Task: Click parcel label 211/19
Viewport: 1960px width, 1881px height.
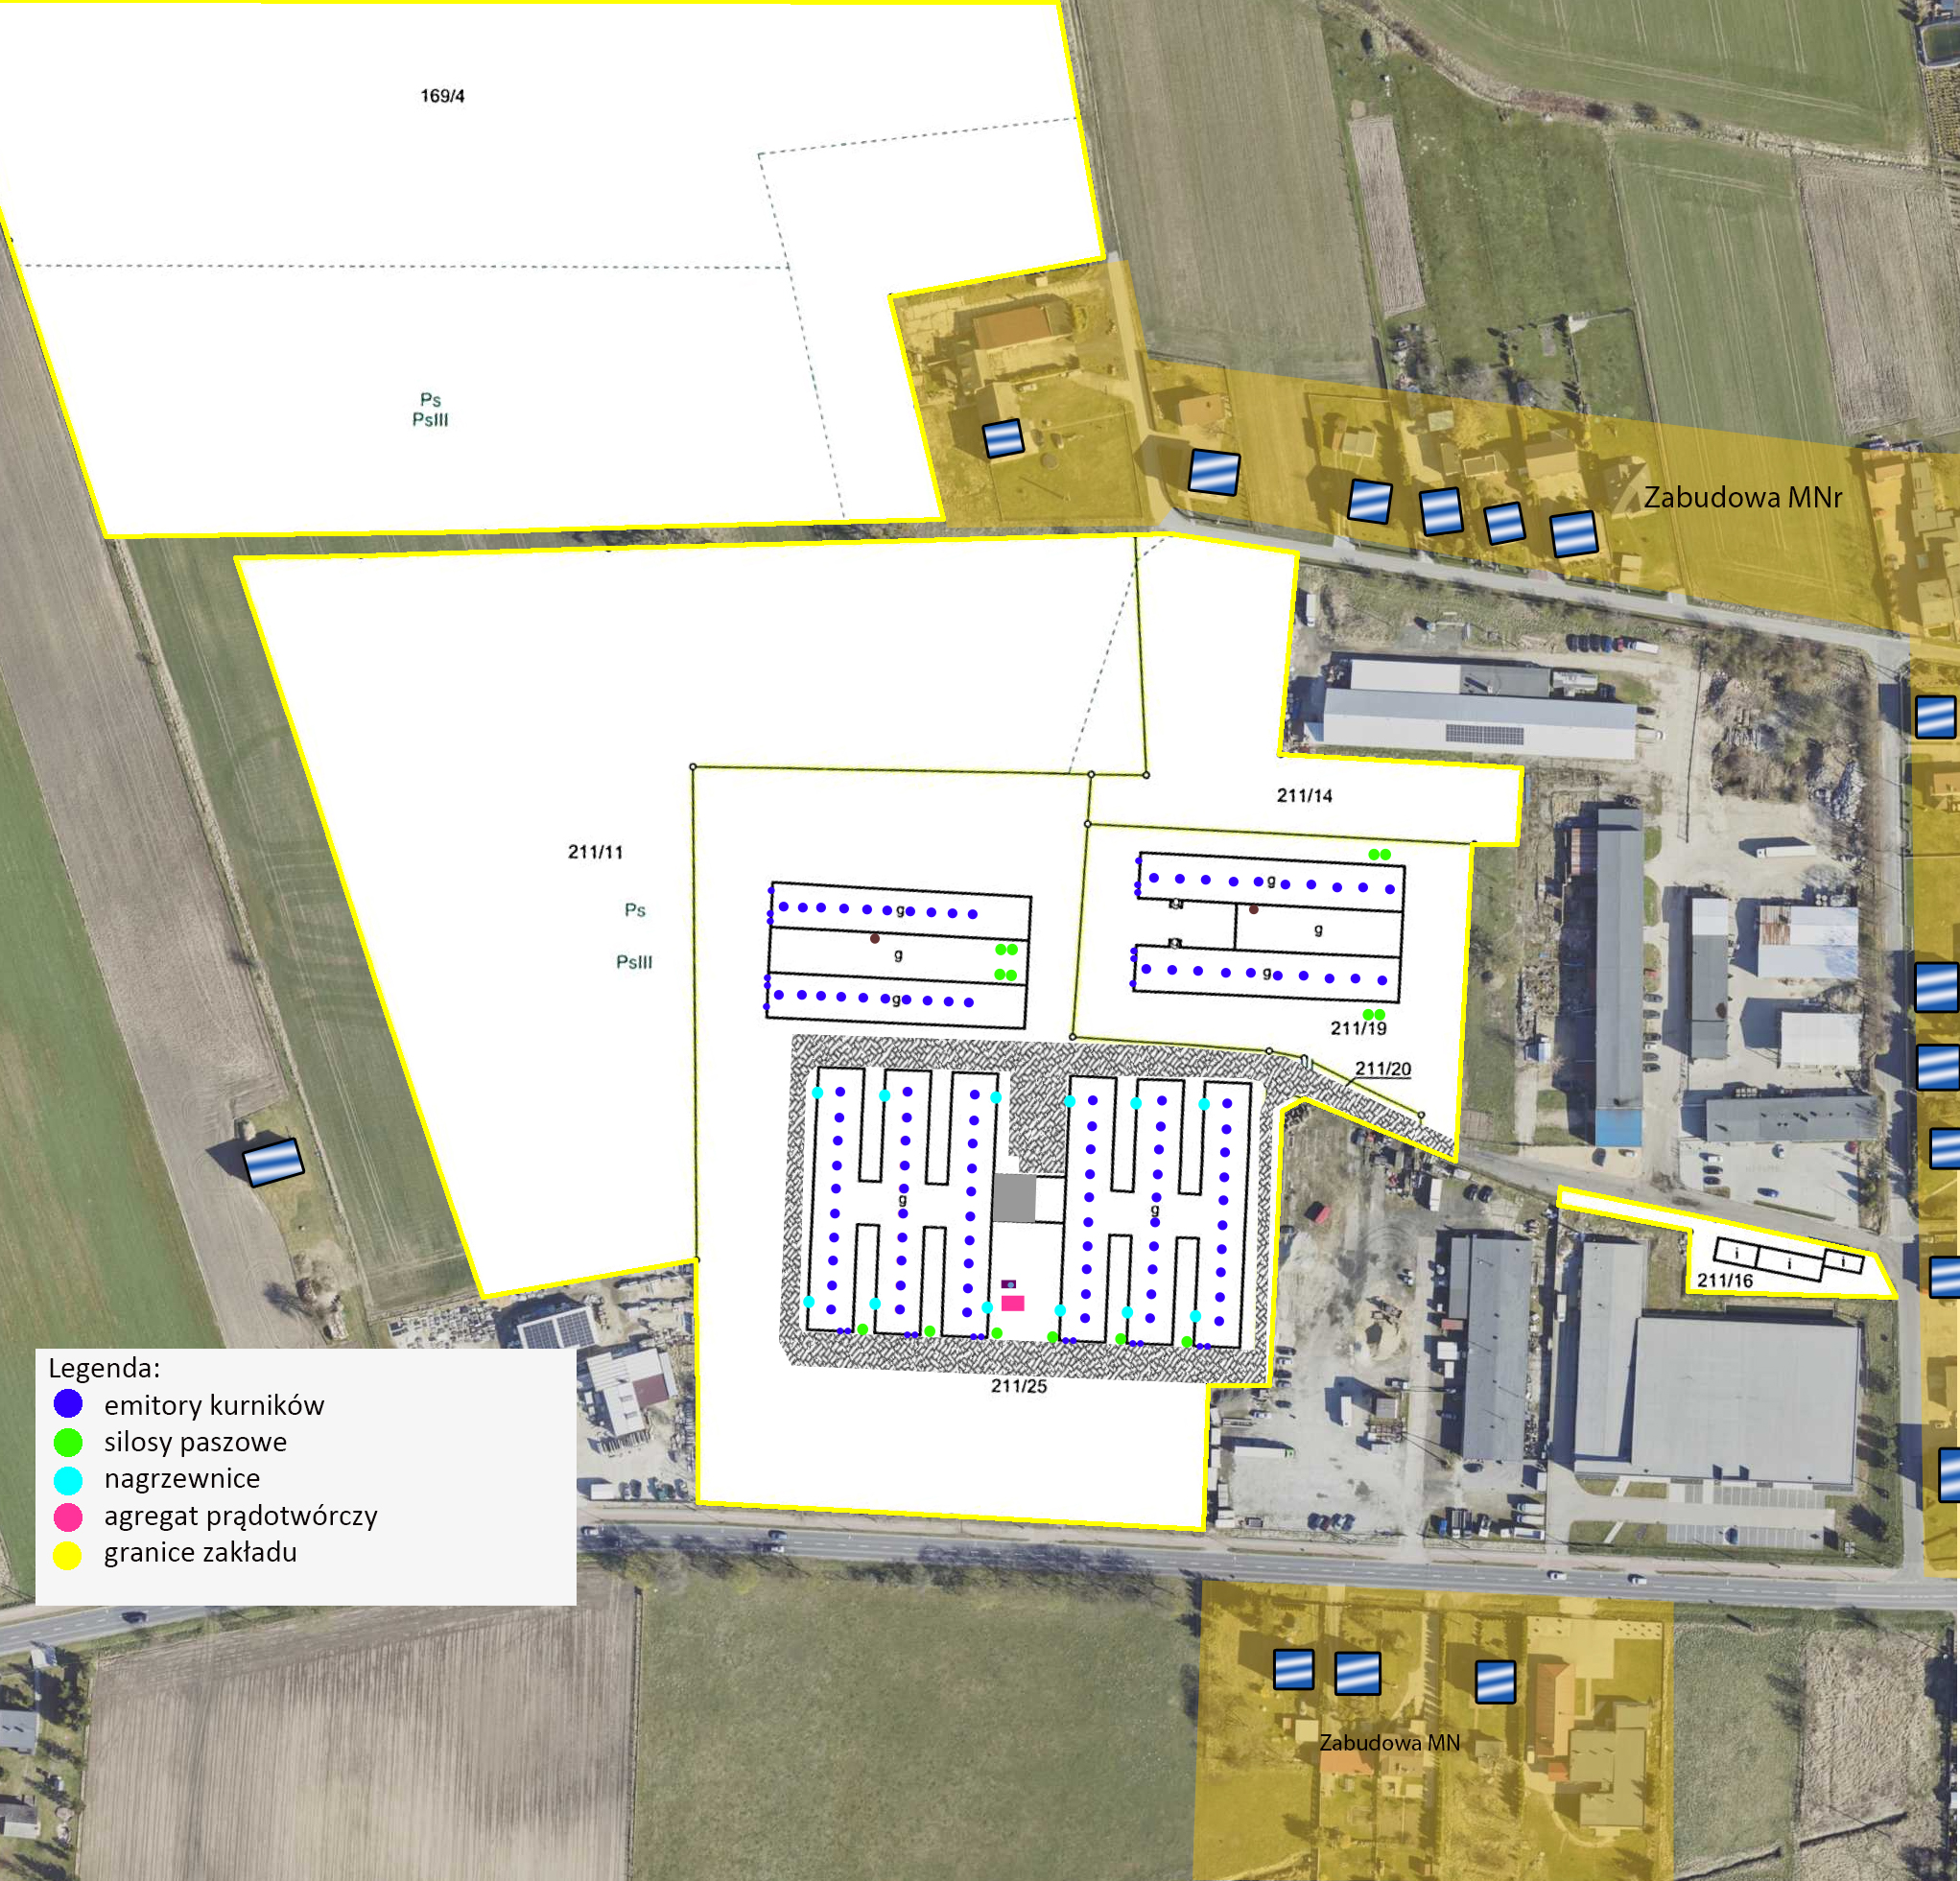Action: (x=1358, y=1028)
